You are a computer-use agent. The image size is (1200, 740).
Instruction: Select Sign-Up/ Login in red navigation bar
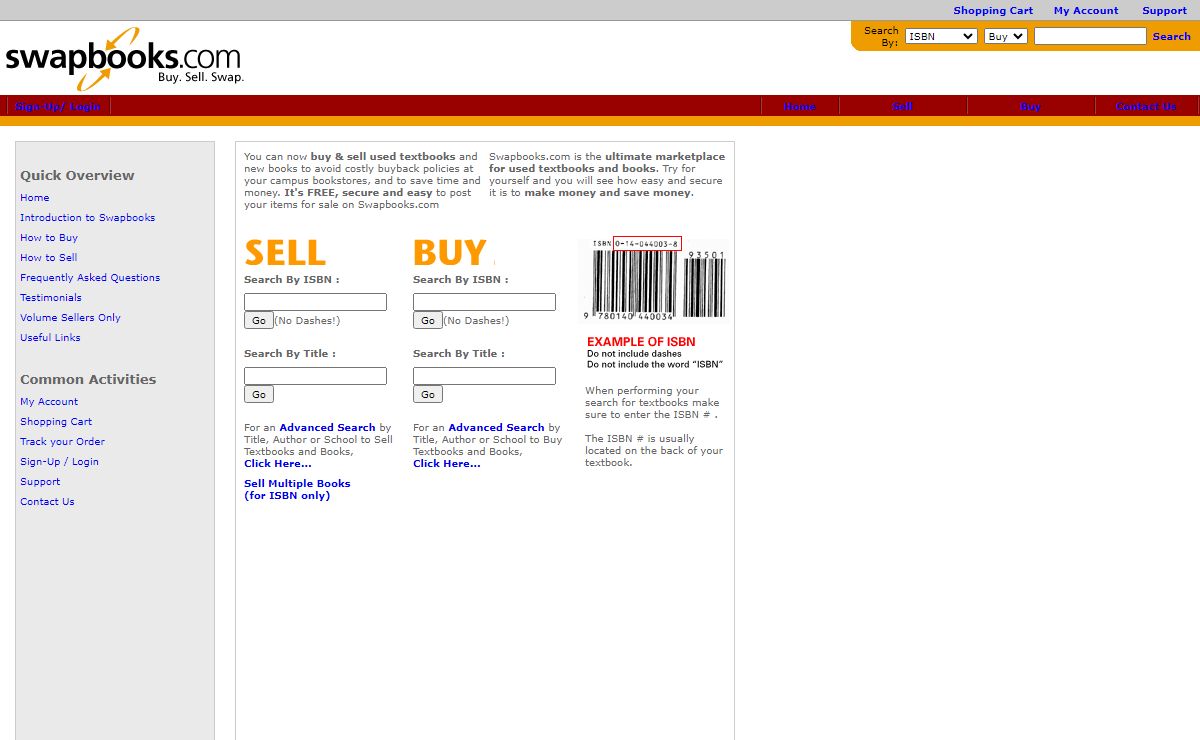click(57, 106)
